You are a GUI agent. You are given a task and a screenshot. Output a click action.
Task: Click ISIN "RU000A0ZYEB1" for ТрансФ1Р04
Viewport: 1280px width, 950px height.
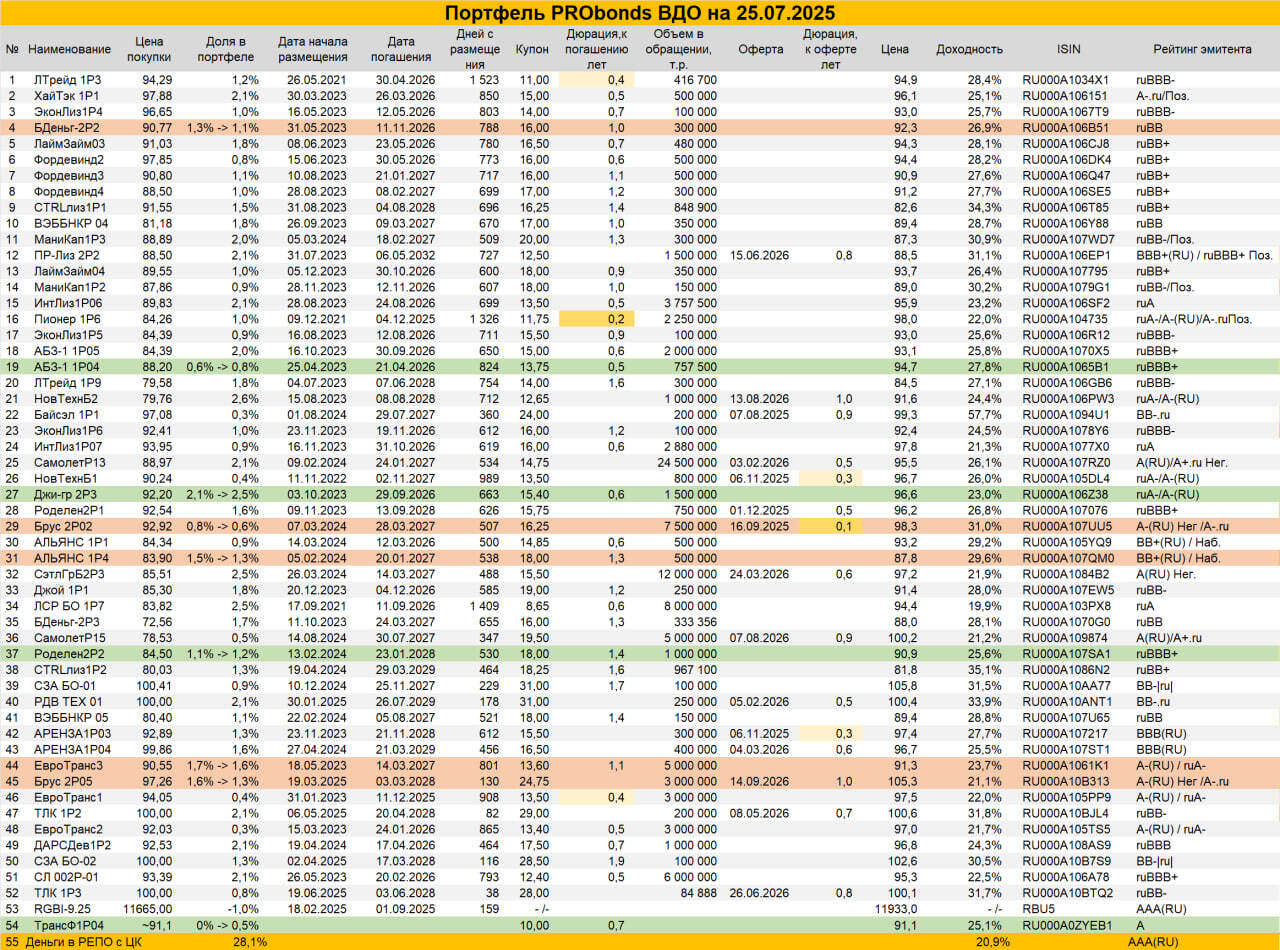pos(1065,925)
